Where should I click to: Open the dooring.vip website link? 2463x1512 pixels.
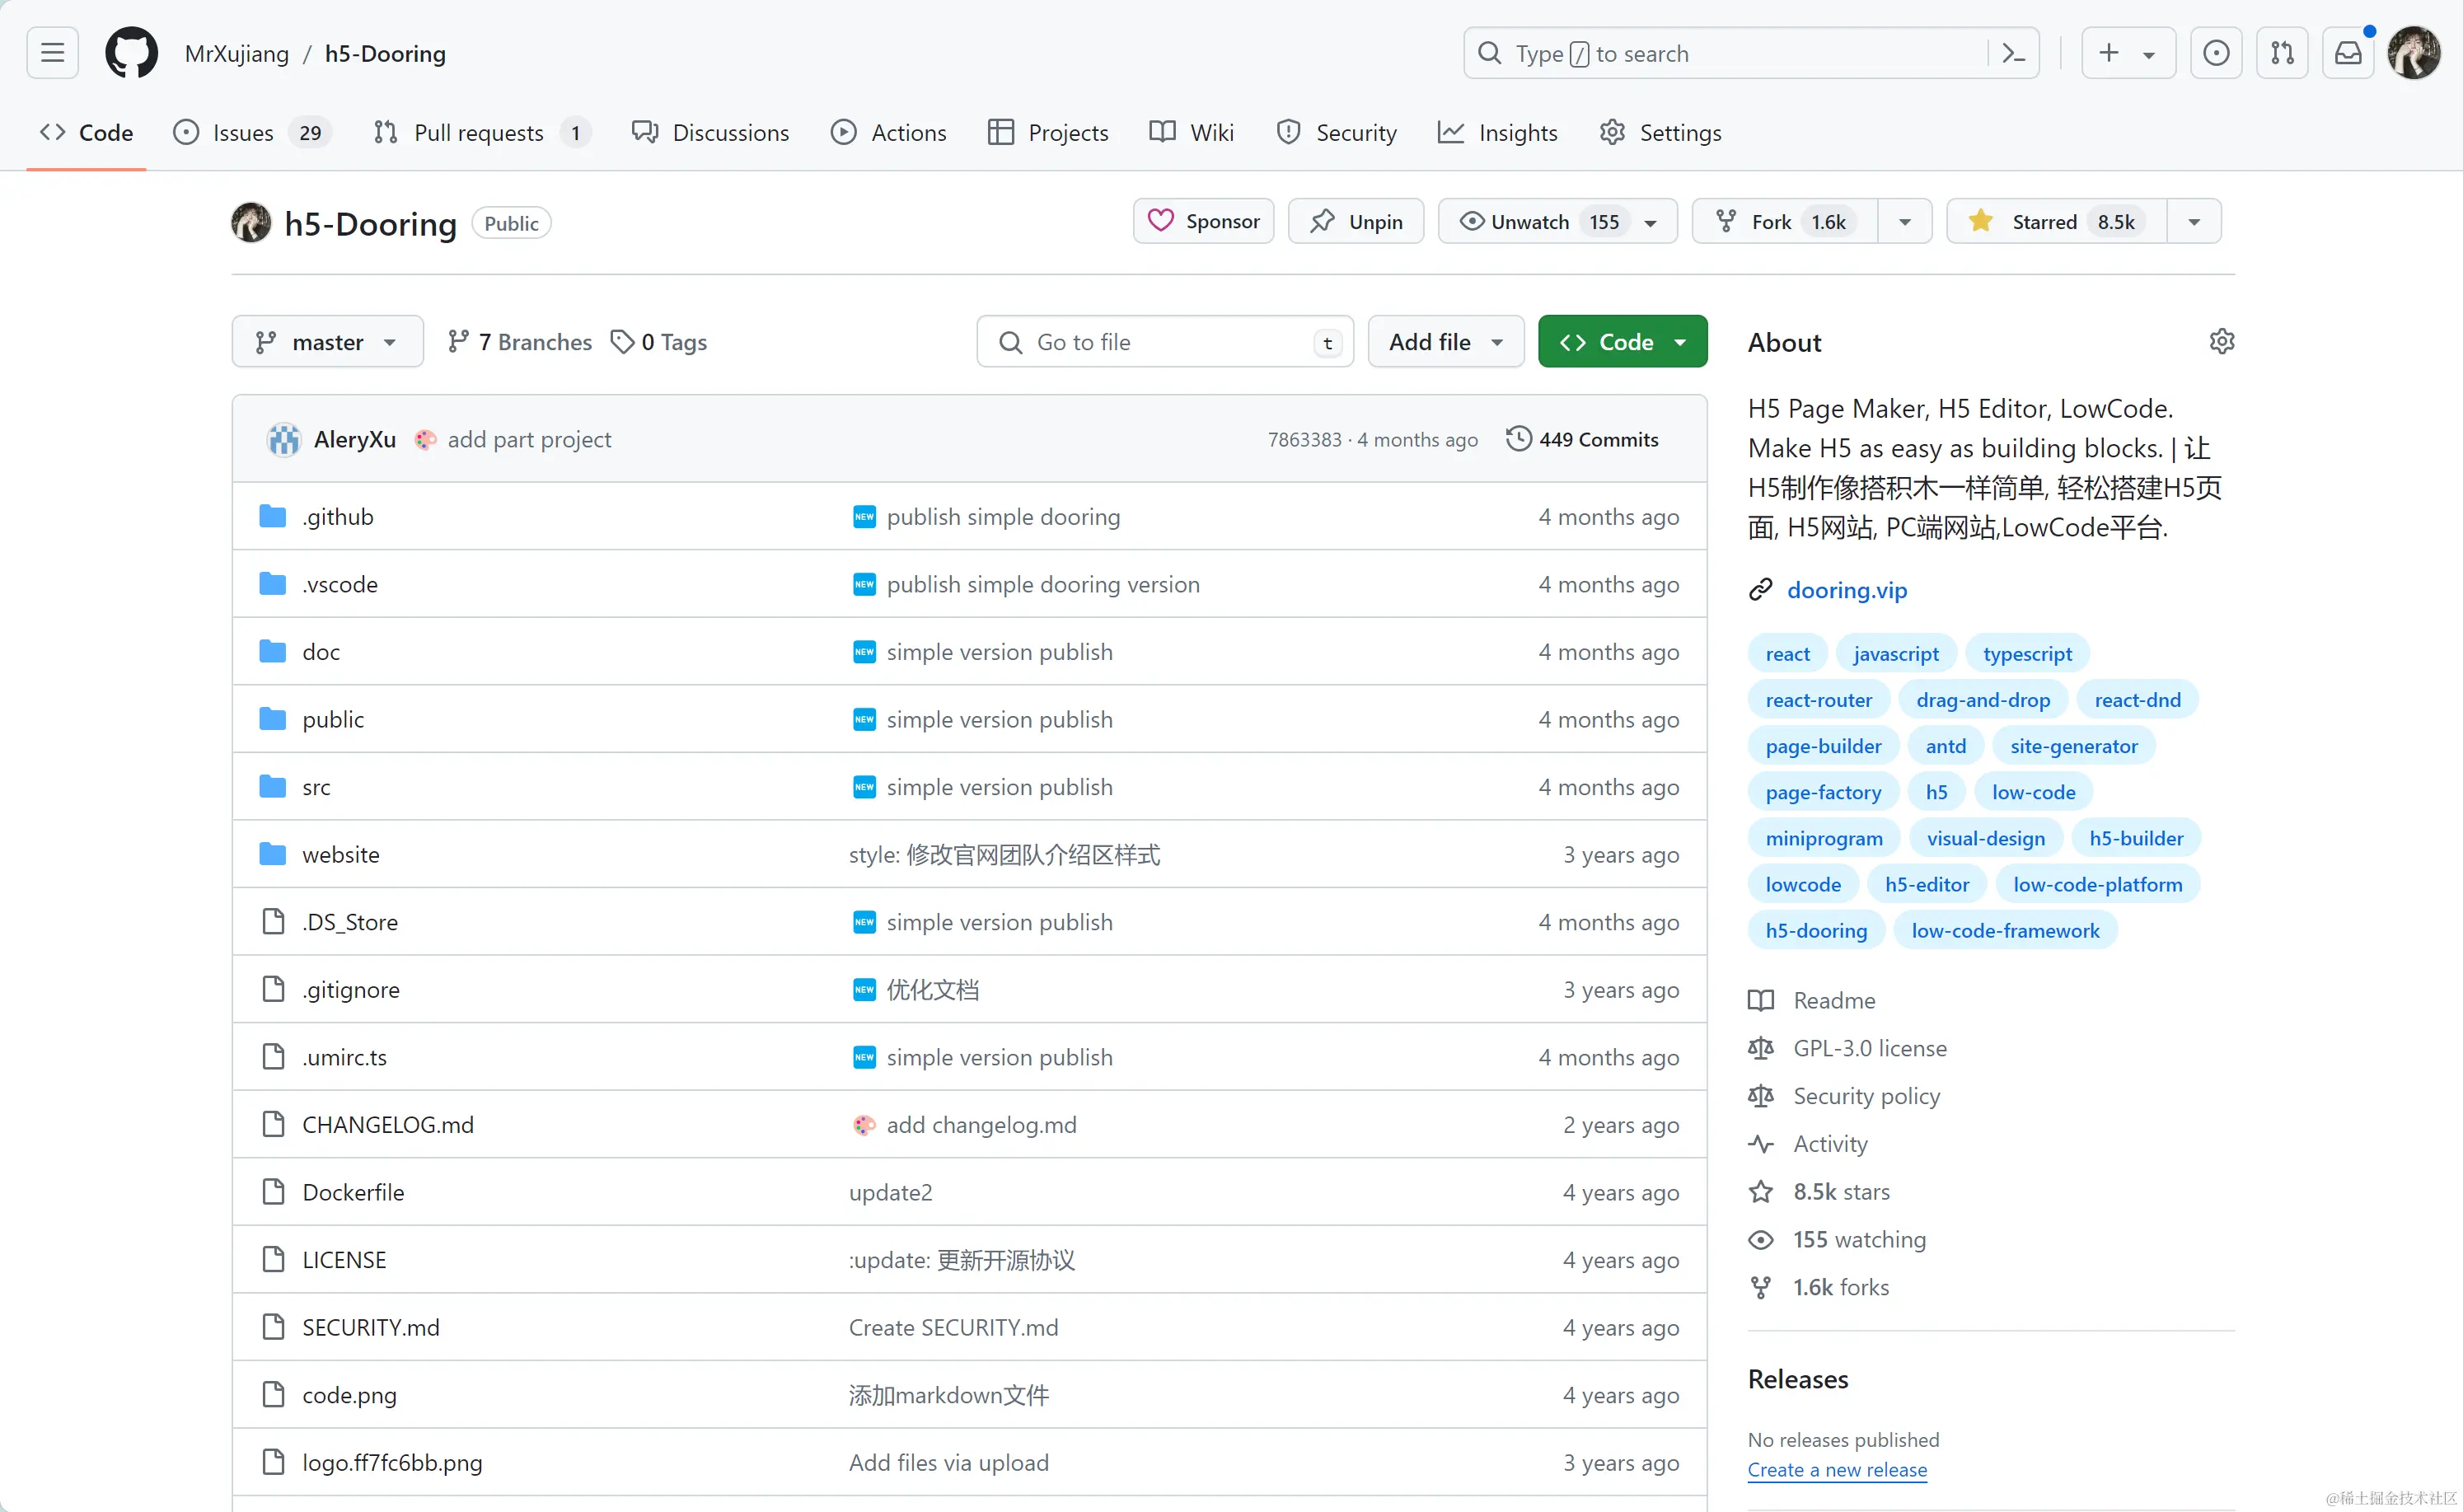click(x=1847, y=590)
